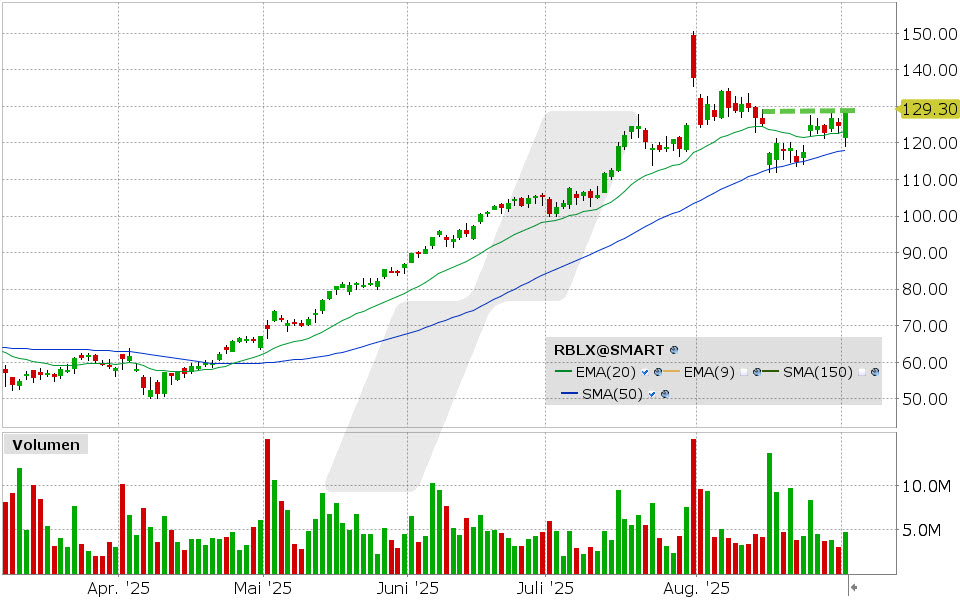
Task: Click the green dashed resistance line near 129
Action: tap(808, 111)
